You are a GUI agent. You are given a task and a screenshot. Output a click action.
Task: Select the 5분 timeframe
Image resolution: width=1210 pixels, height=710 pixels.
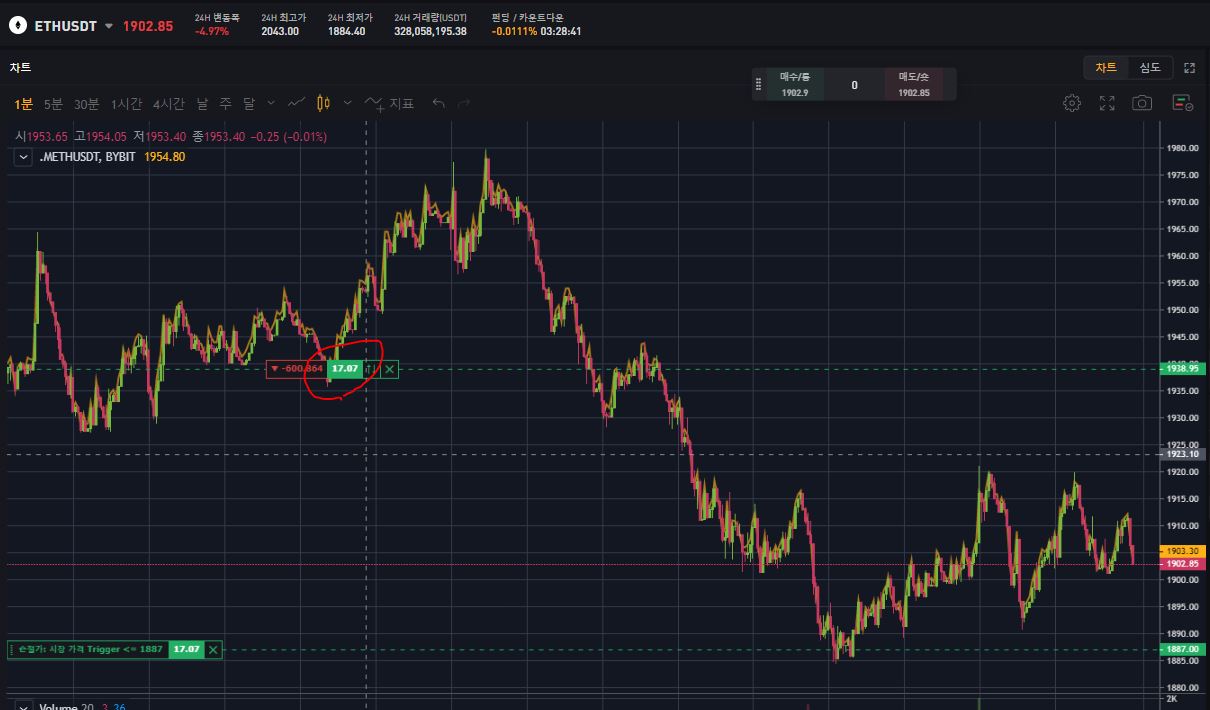click(x=53, y=103)
